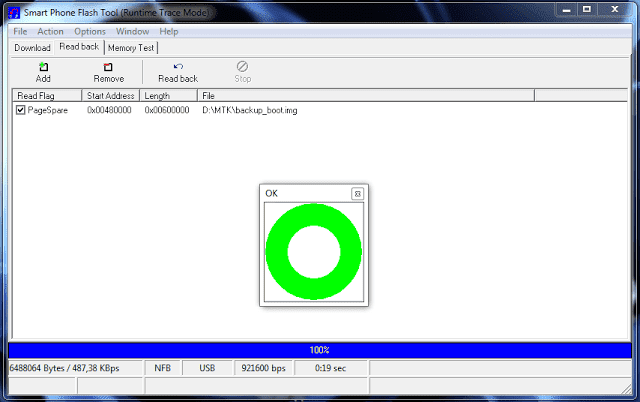Click 6488064 Bytes / 487,38 KBps status

coord(76,368)
